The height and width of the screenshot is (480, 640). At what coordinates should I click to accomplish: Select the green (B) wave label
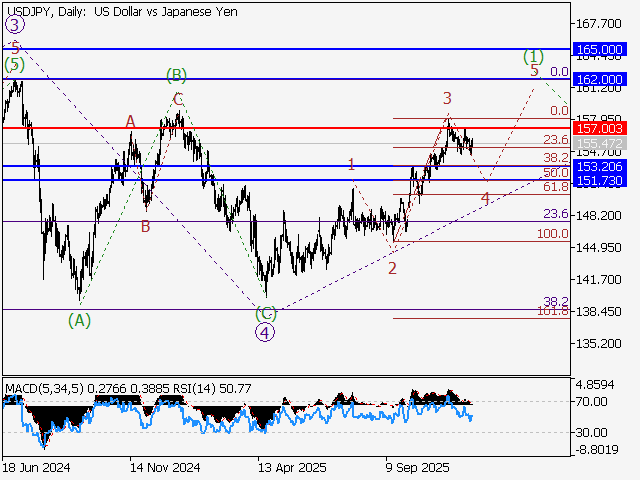[176, 74]
